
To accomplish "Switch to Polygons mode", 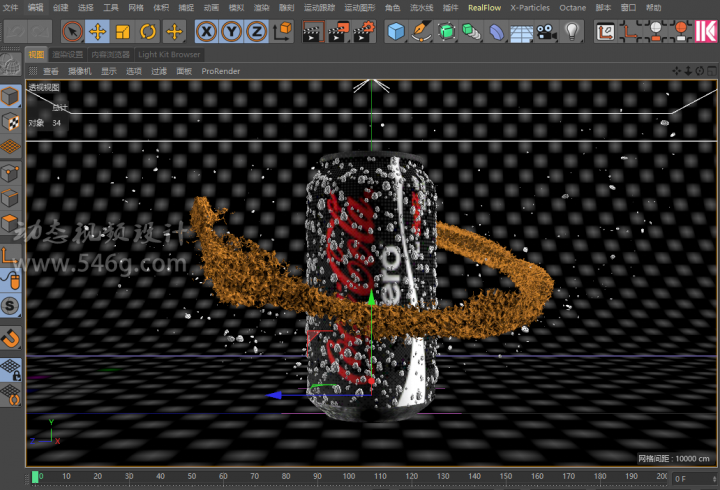I will [x=10, y=224].
